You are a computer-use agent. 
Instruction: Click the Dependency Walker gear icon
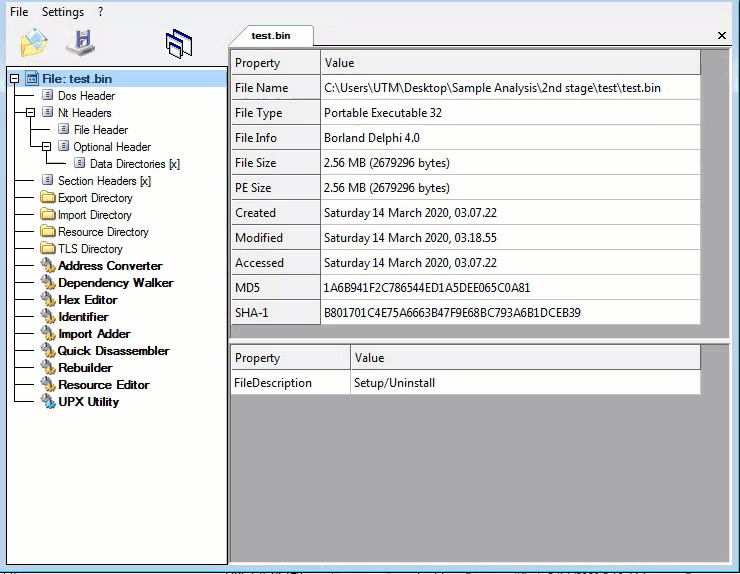(48, 282)
